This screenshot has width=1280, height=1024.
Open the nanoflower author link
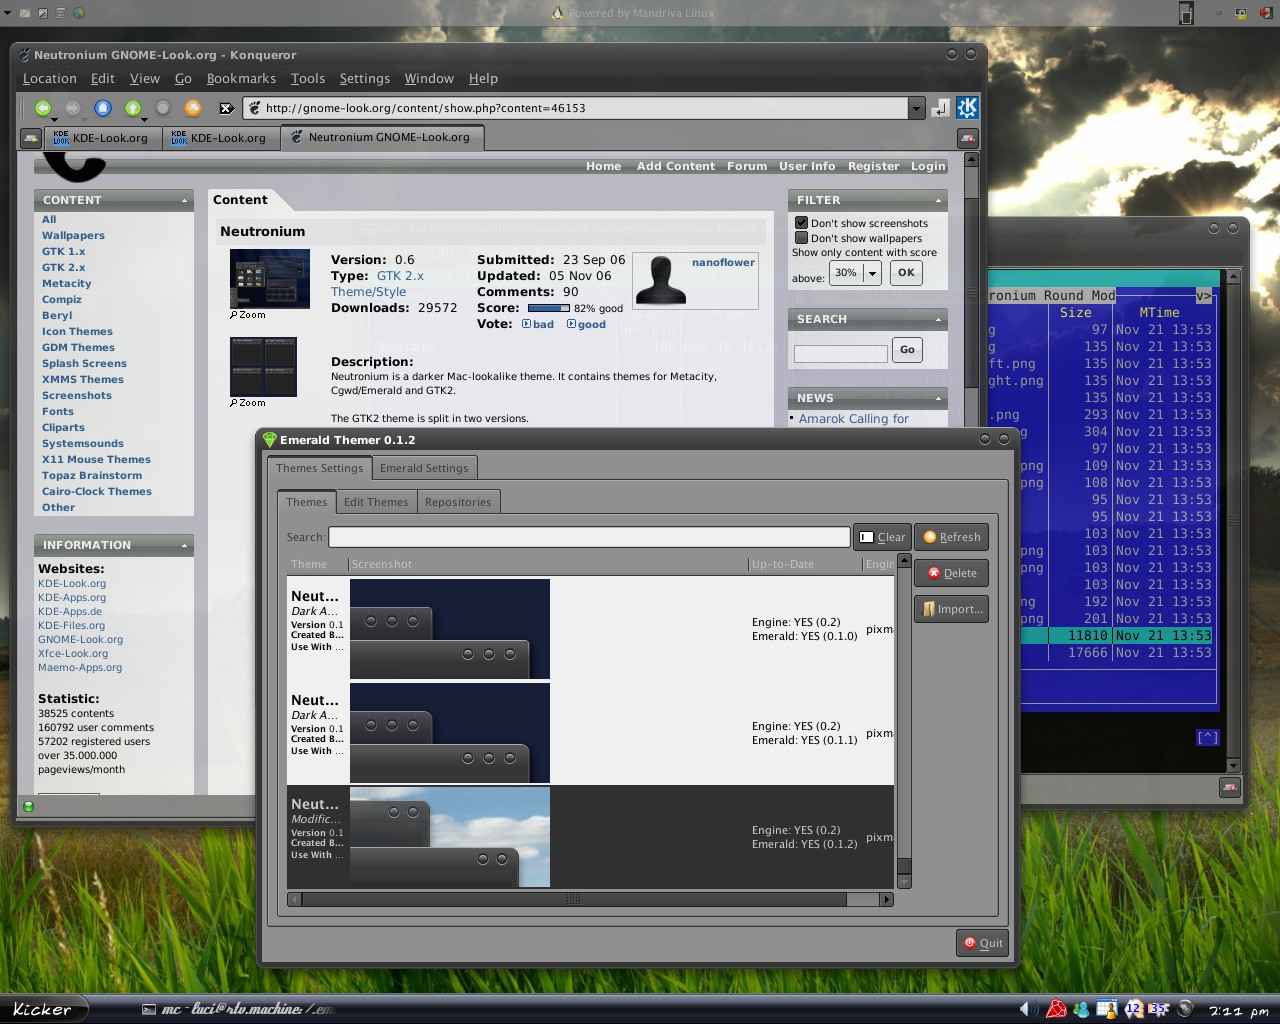pos(723,263)
